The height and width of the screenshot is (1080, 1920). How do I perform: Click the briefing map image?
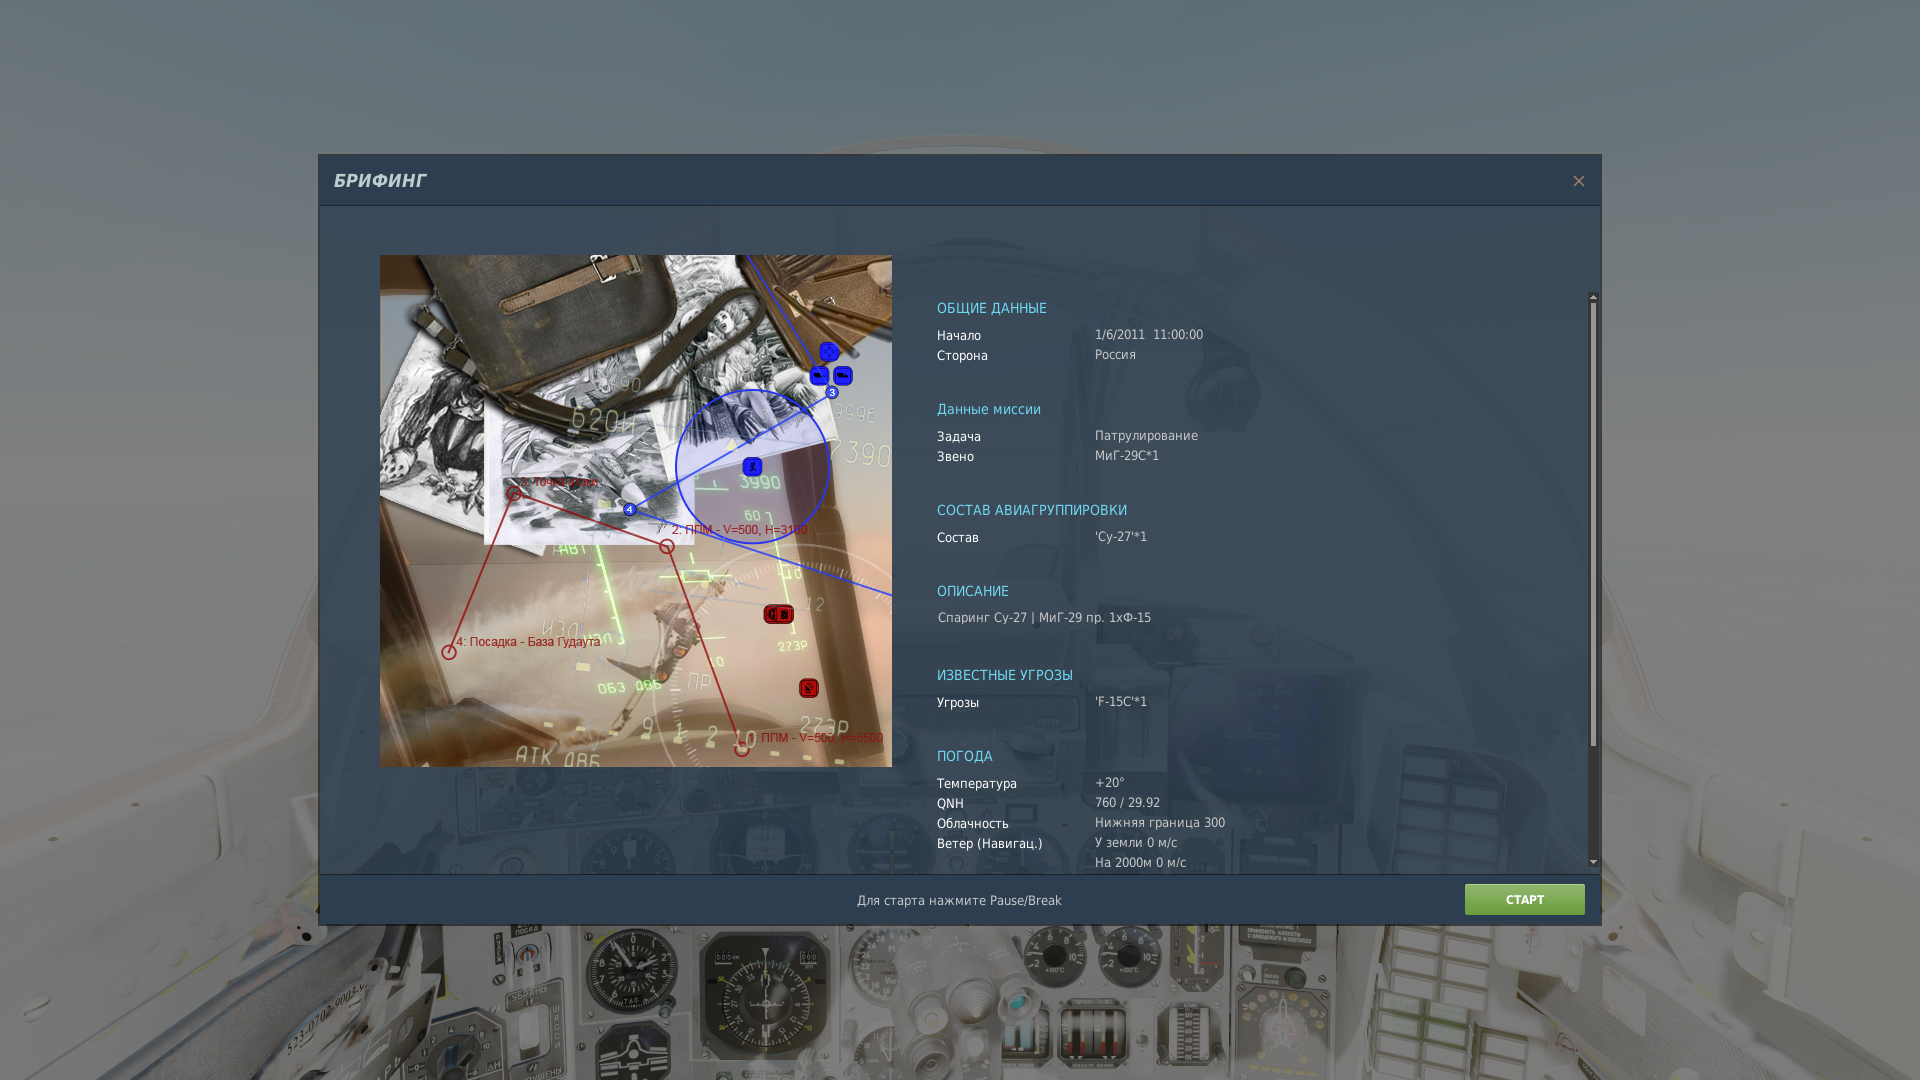click(636, 511)
